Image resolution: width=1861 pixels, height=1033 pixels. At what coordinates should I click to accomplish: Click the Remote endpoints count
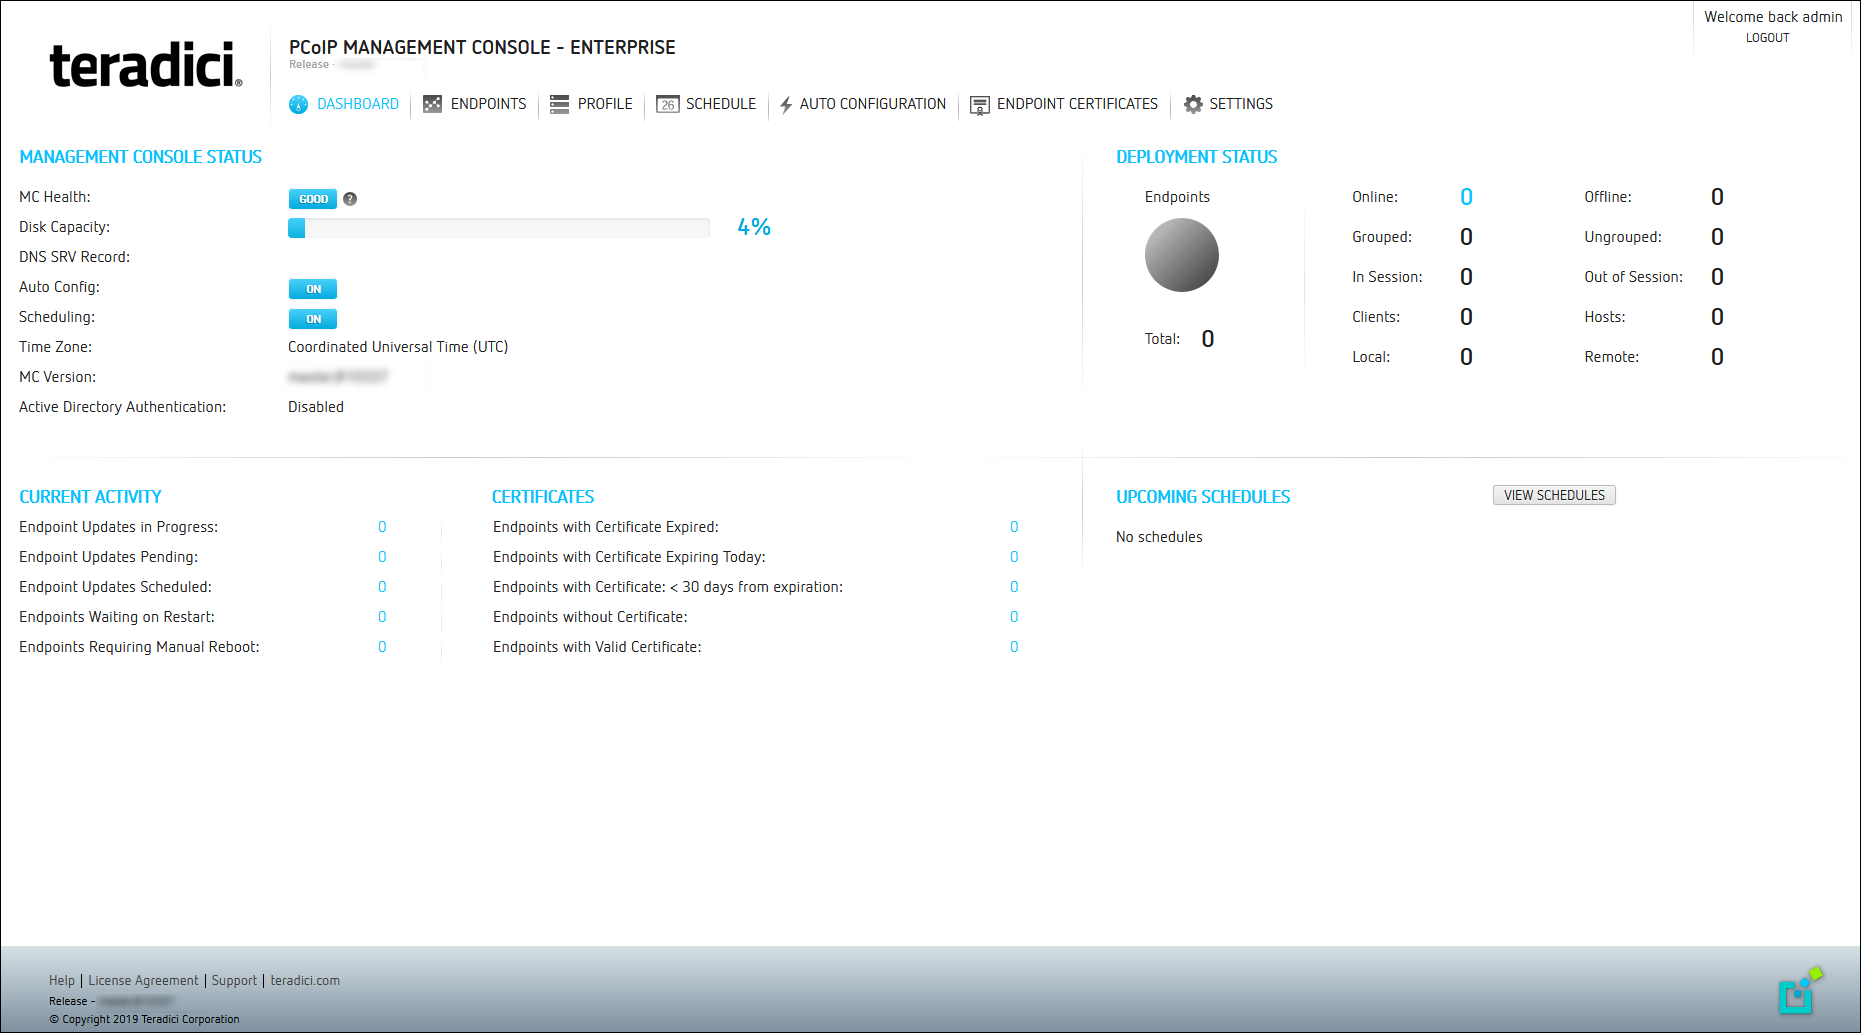coord(1717,357)
